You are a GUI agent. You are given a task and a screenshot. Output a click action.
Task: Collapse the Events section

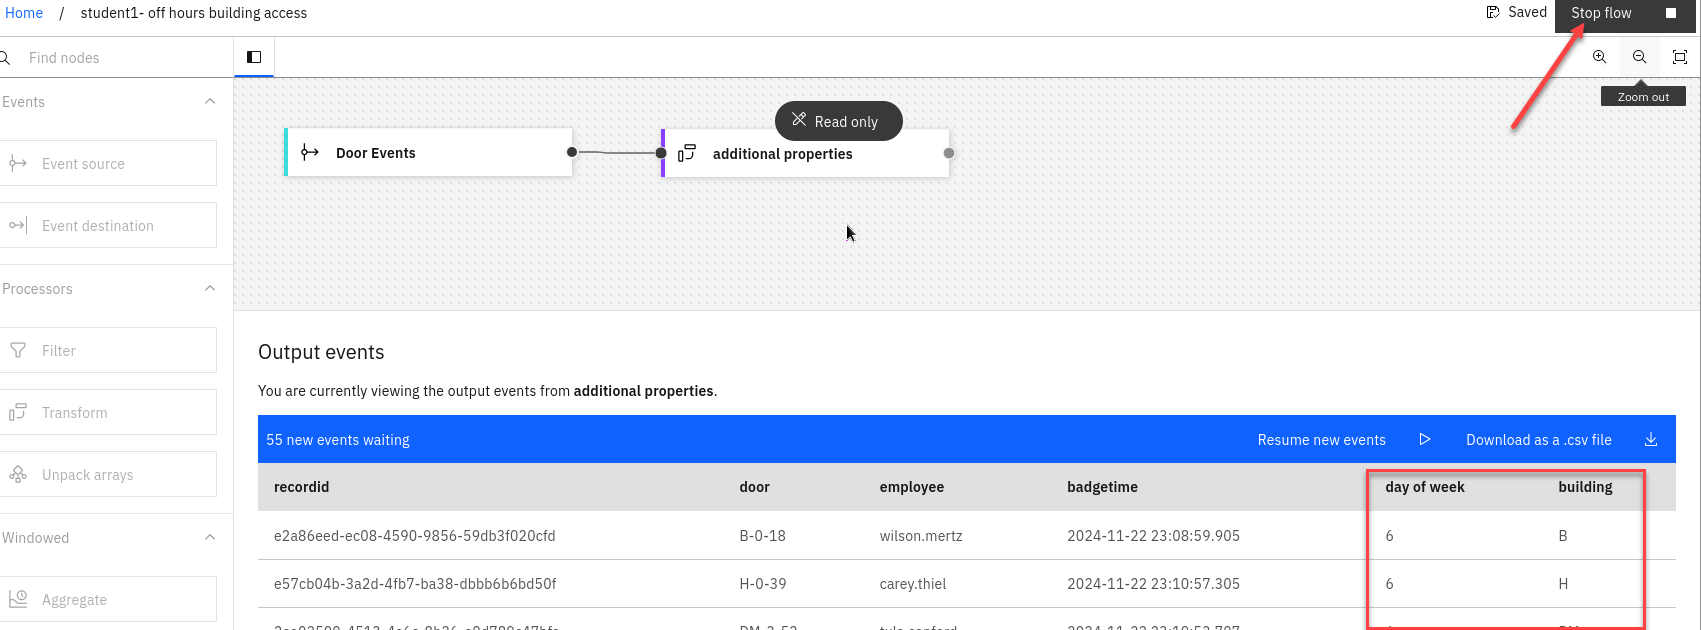[210, 102]
